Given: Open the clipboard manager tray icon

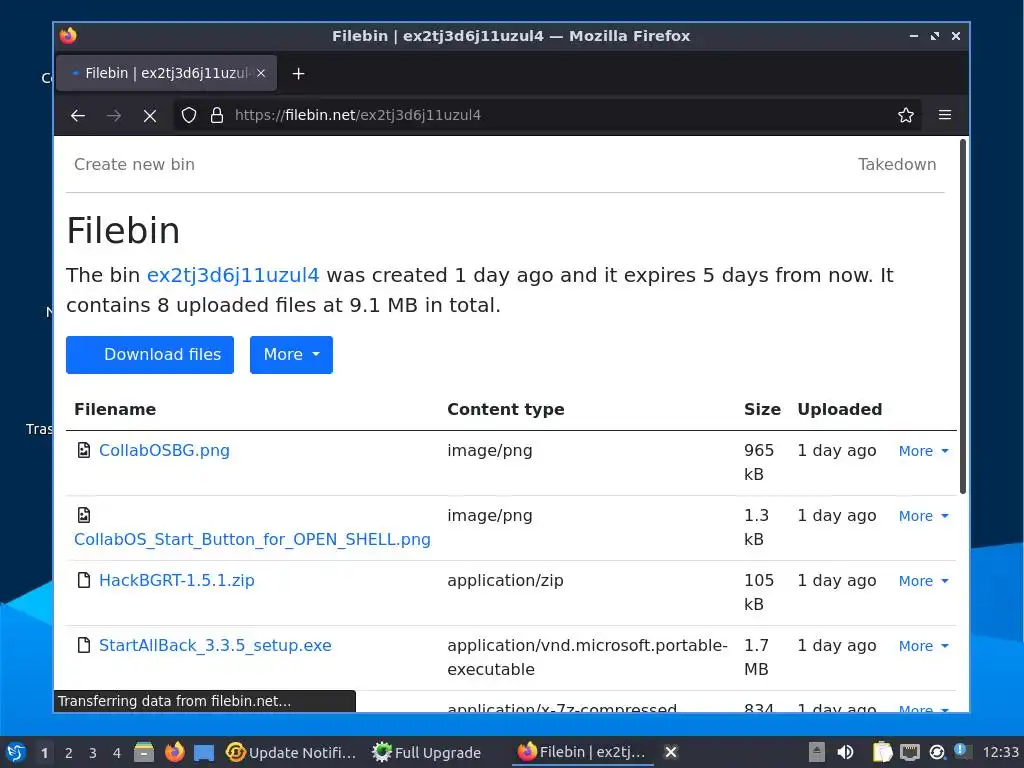Looking at the screenshot, I should 882,752.
